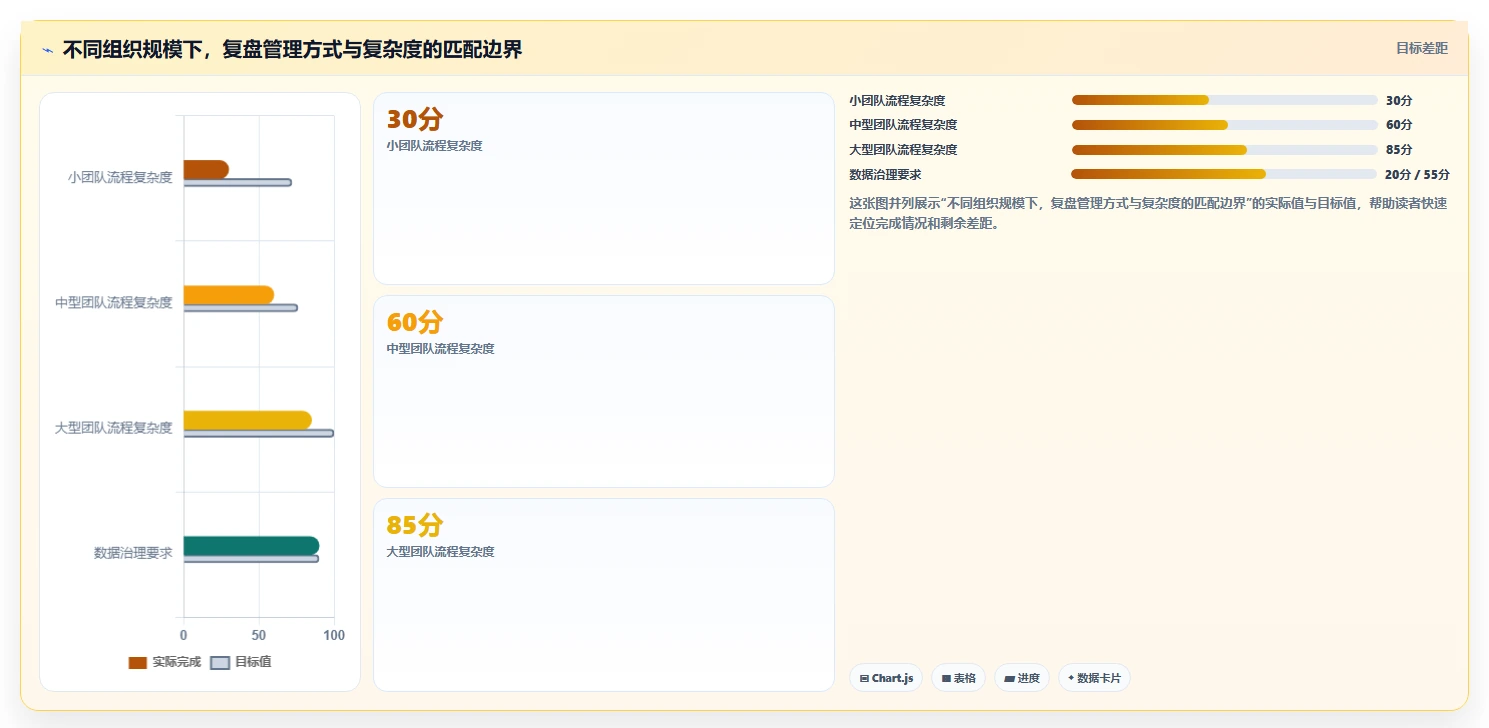Click the 小团队流程复杂度 chart axis label

[x=120, y=177]
